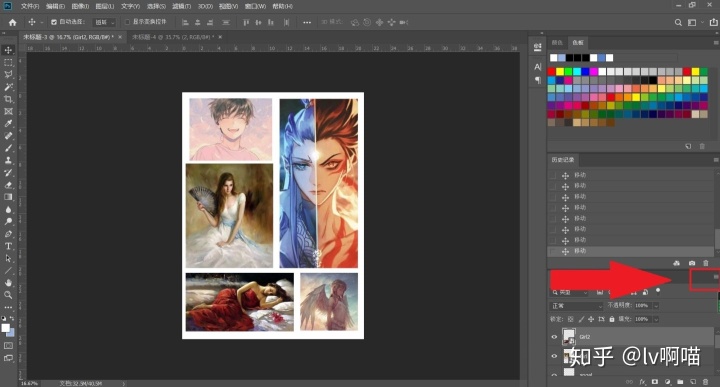Open the Auto-Select layer/group dropdown

pos(105,22)
